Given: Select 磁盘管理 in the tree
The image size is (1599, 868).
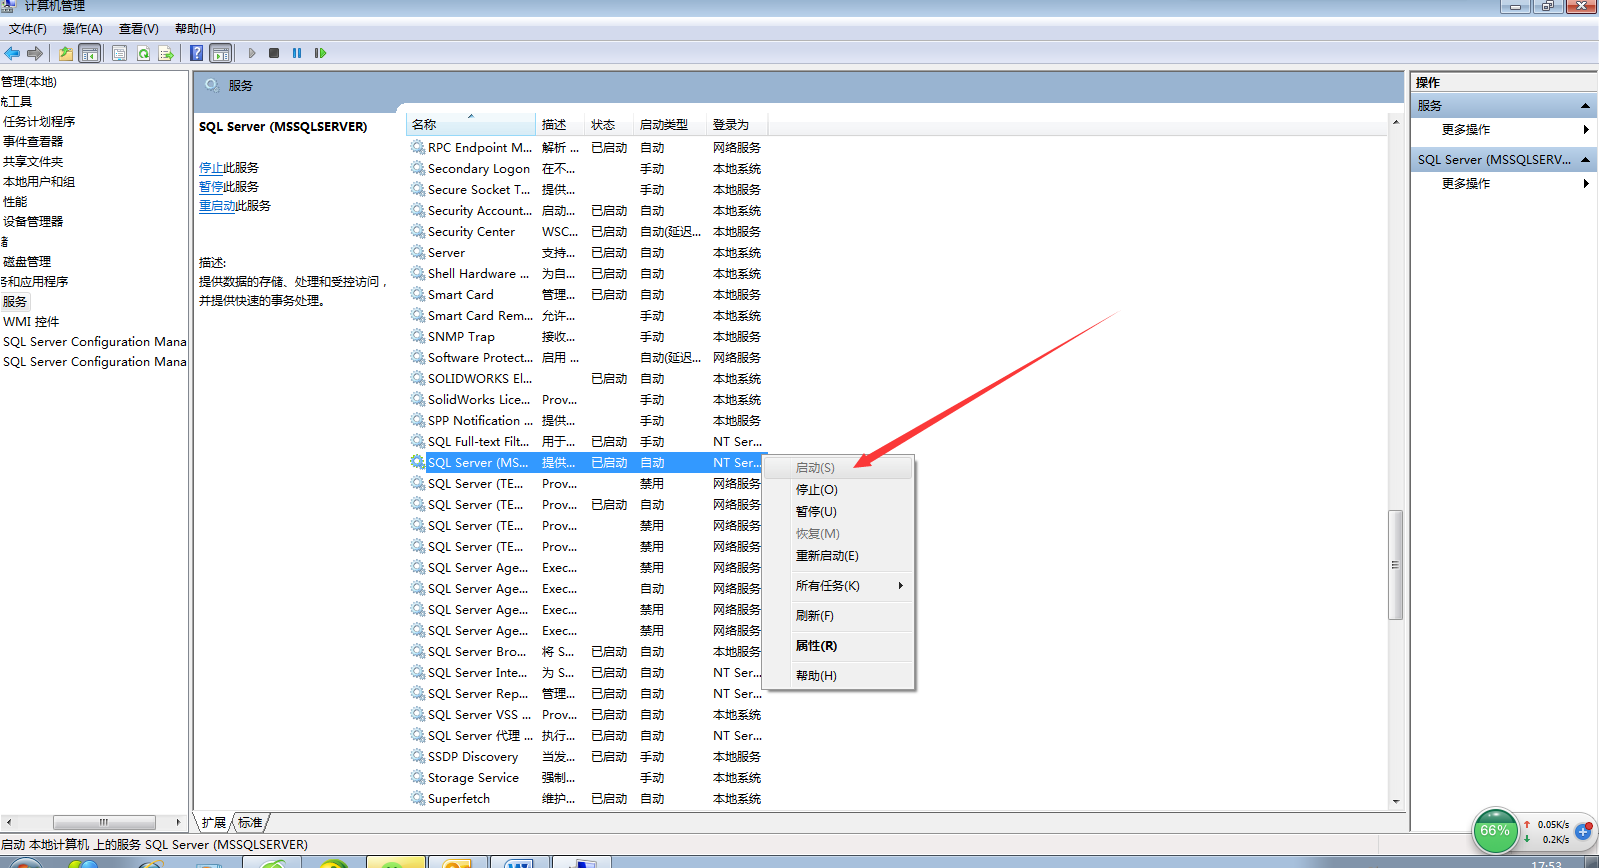Looking at the screenshot, I should tap(27, 261).
